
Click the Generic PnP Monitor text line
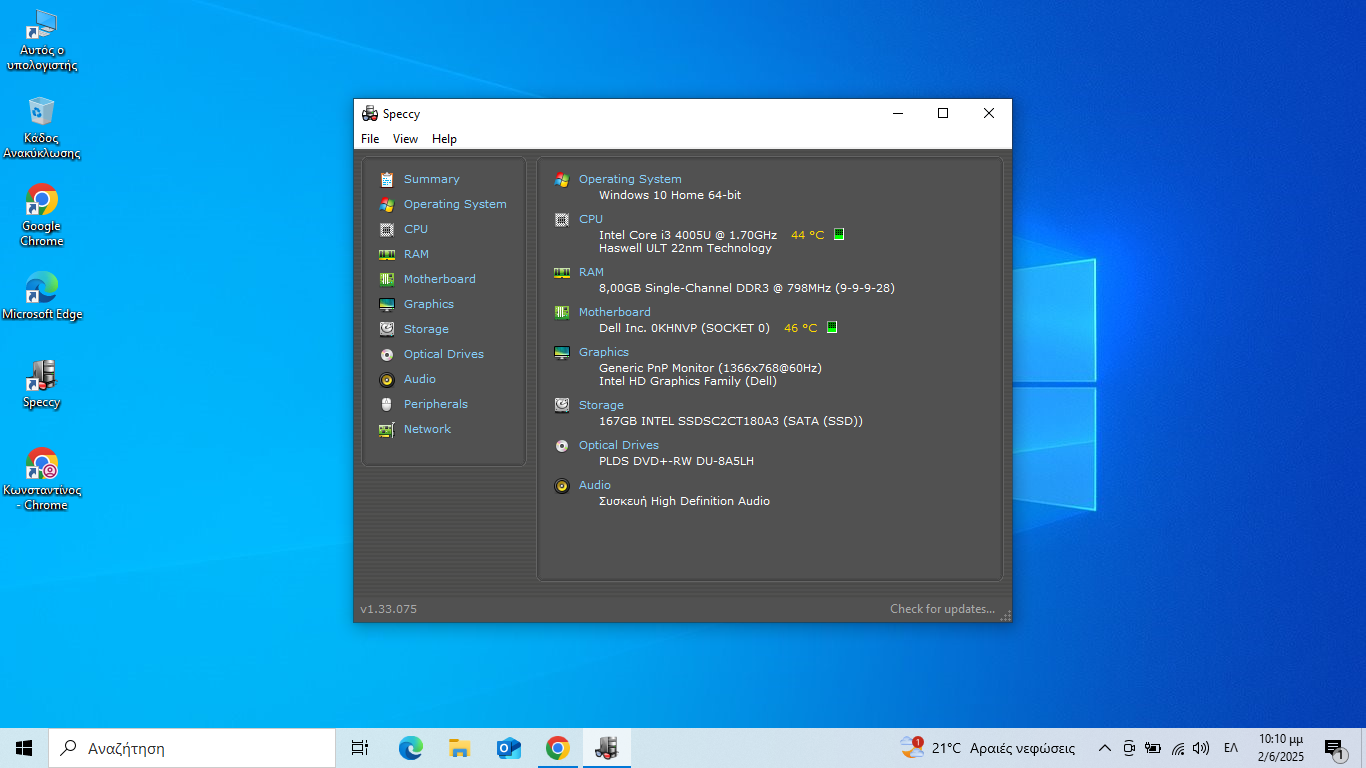pos(710,368)
